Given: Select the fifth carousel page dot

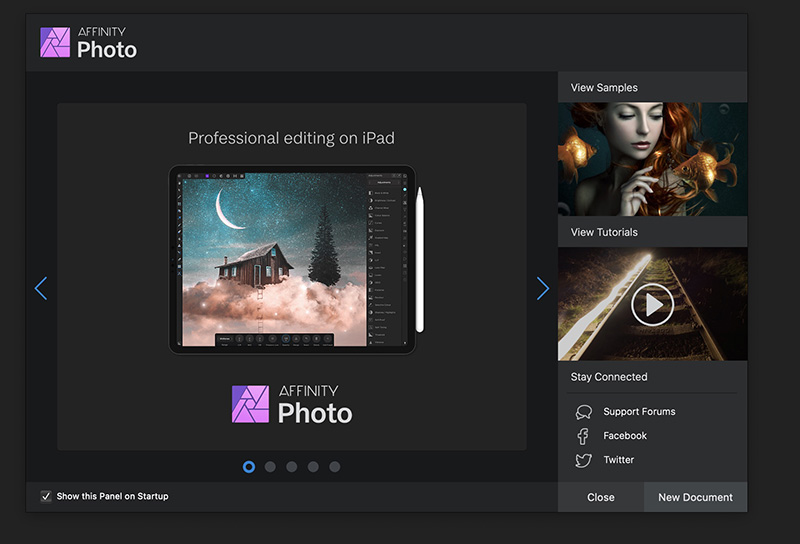Looking at the screenshot, I should (335, 467).
